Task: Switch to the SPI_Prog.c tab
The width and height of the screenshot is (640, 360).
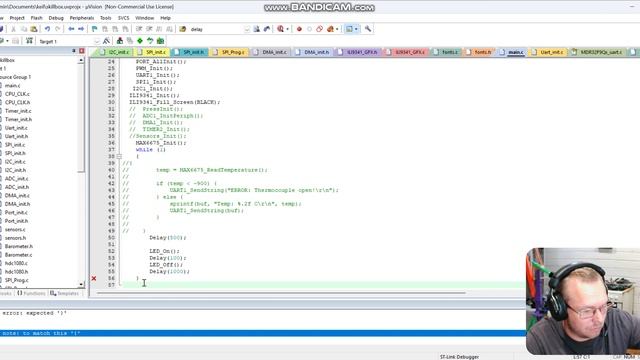Action: click(x=229, y=52)
